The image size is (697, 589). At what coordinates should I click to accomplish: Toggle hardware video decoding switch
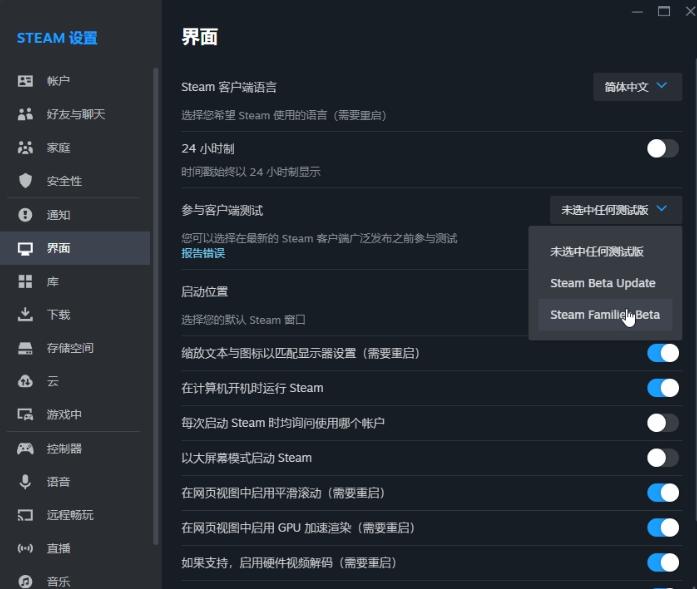(x=662, y=562)
